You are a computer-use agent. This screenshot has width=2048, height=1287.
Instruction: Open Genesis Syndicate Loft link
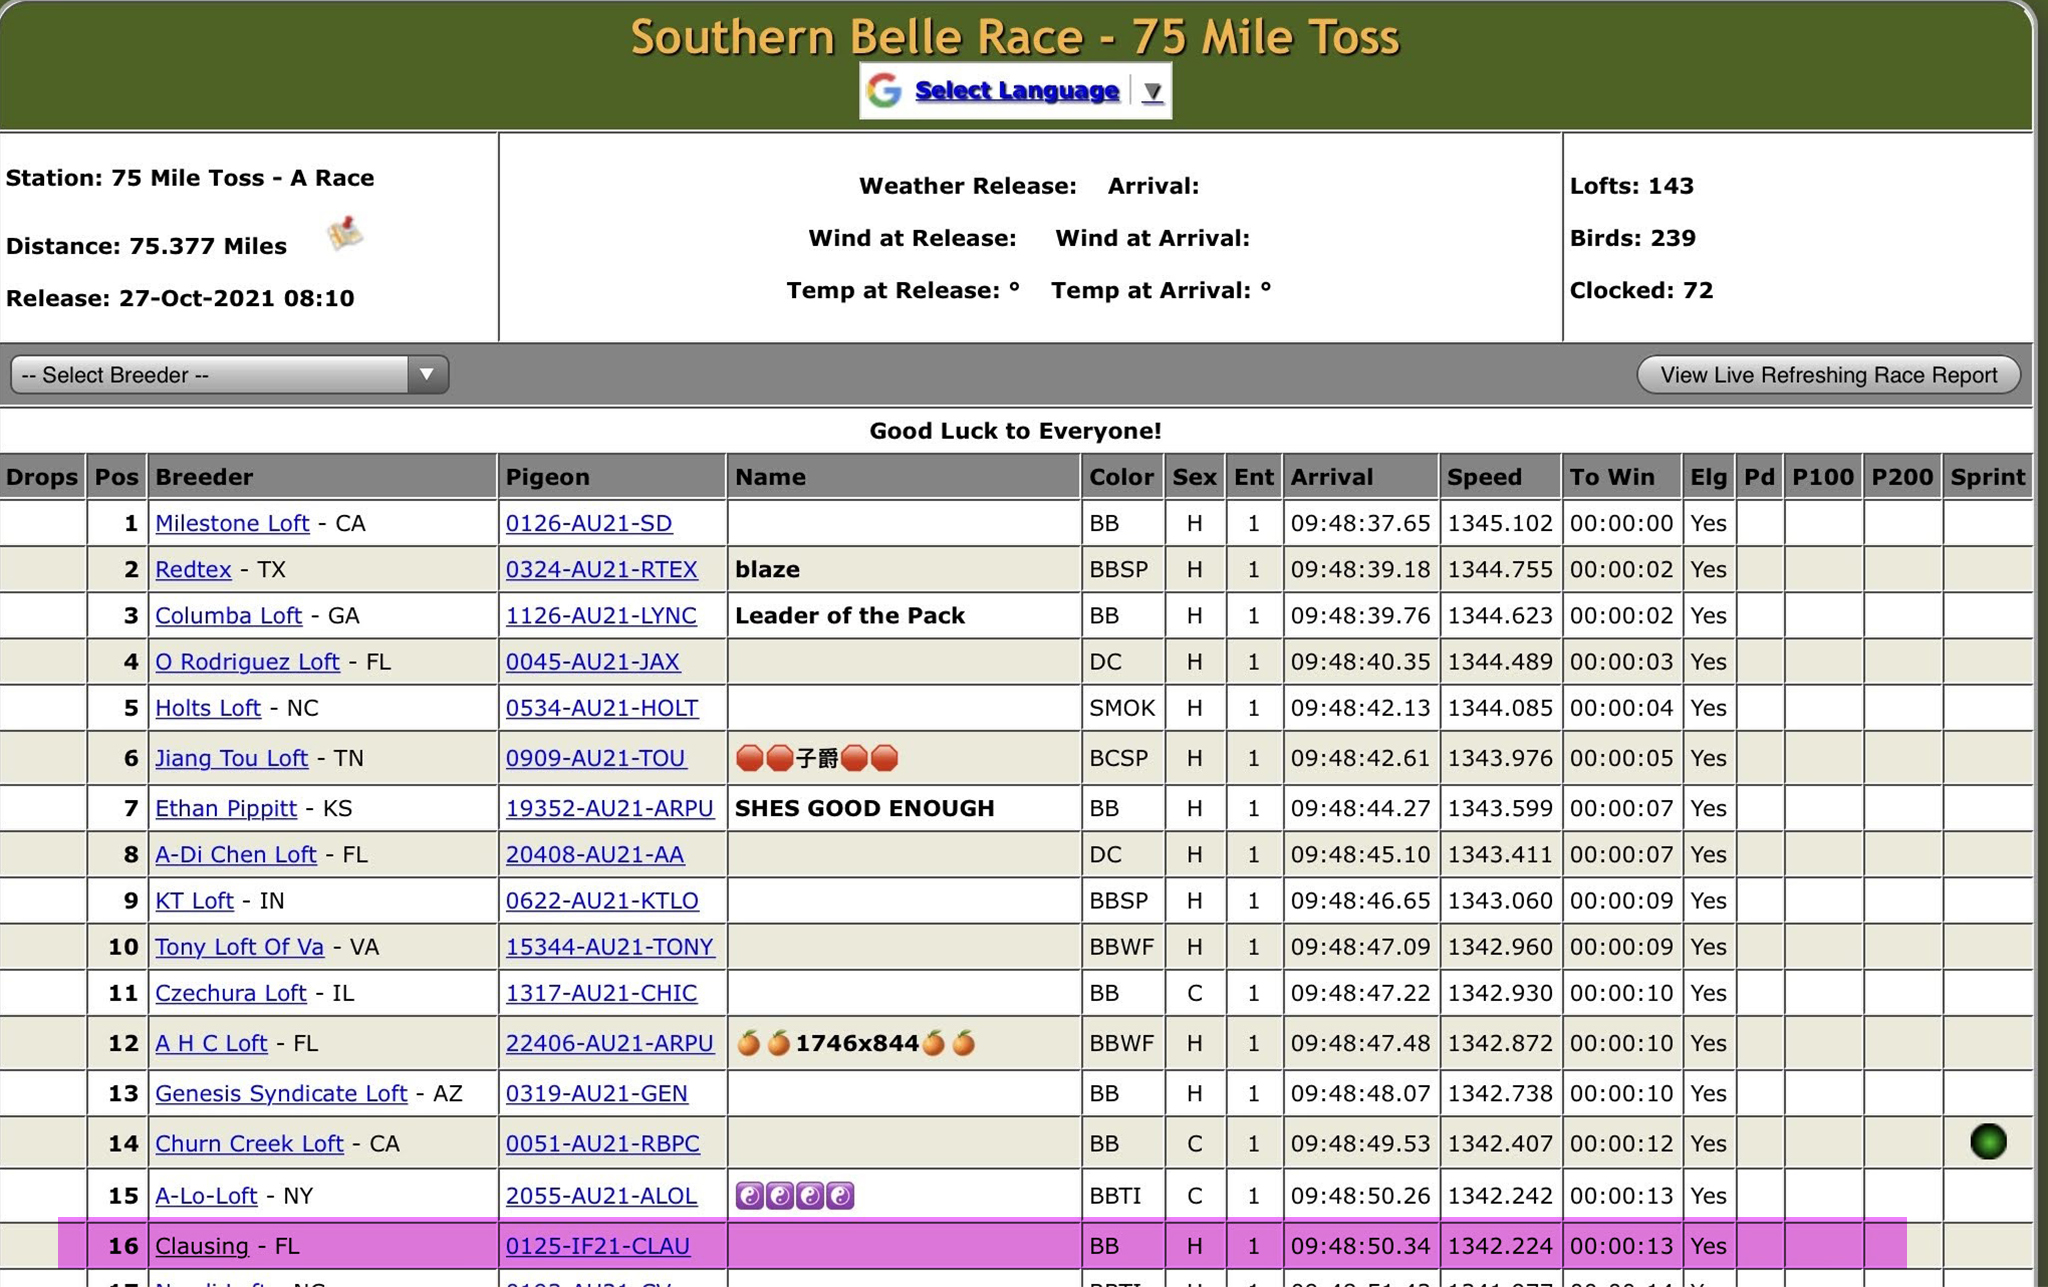click(281, 1094)
